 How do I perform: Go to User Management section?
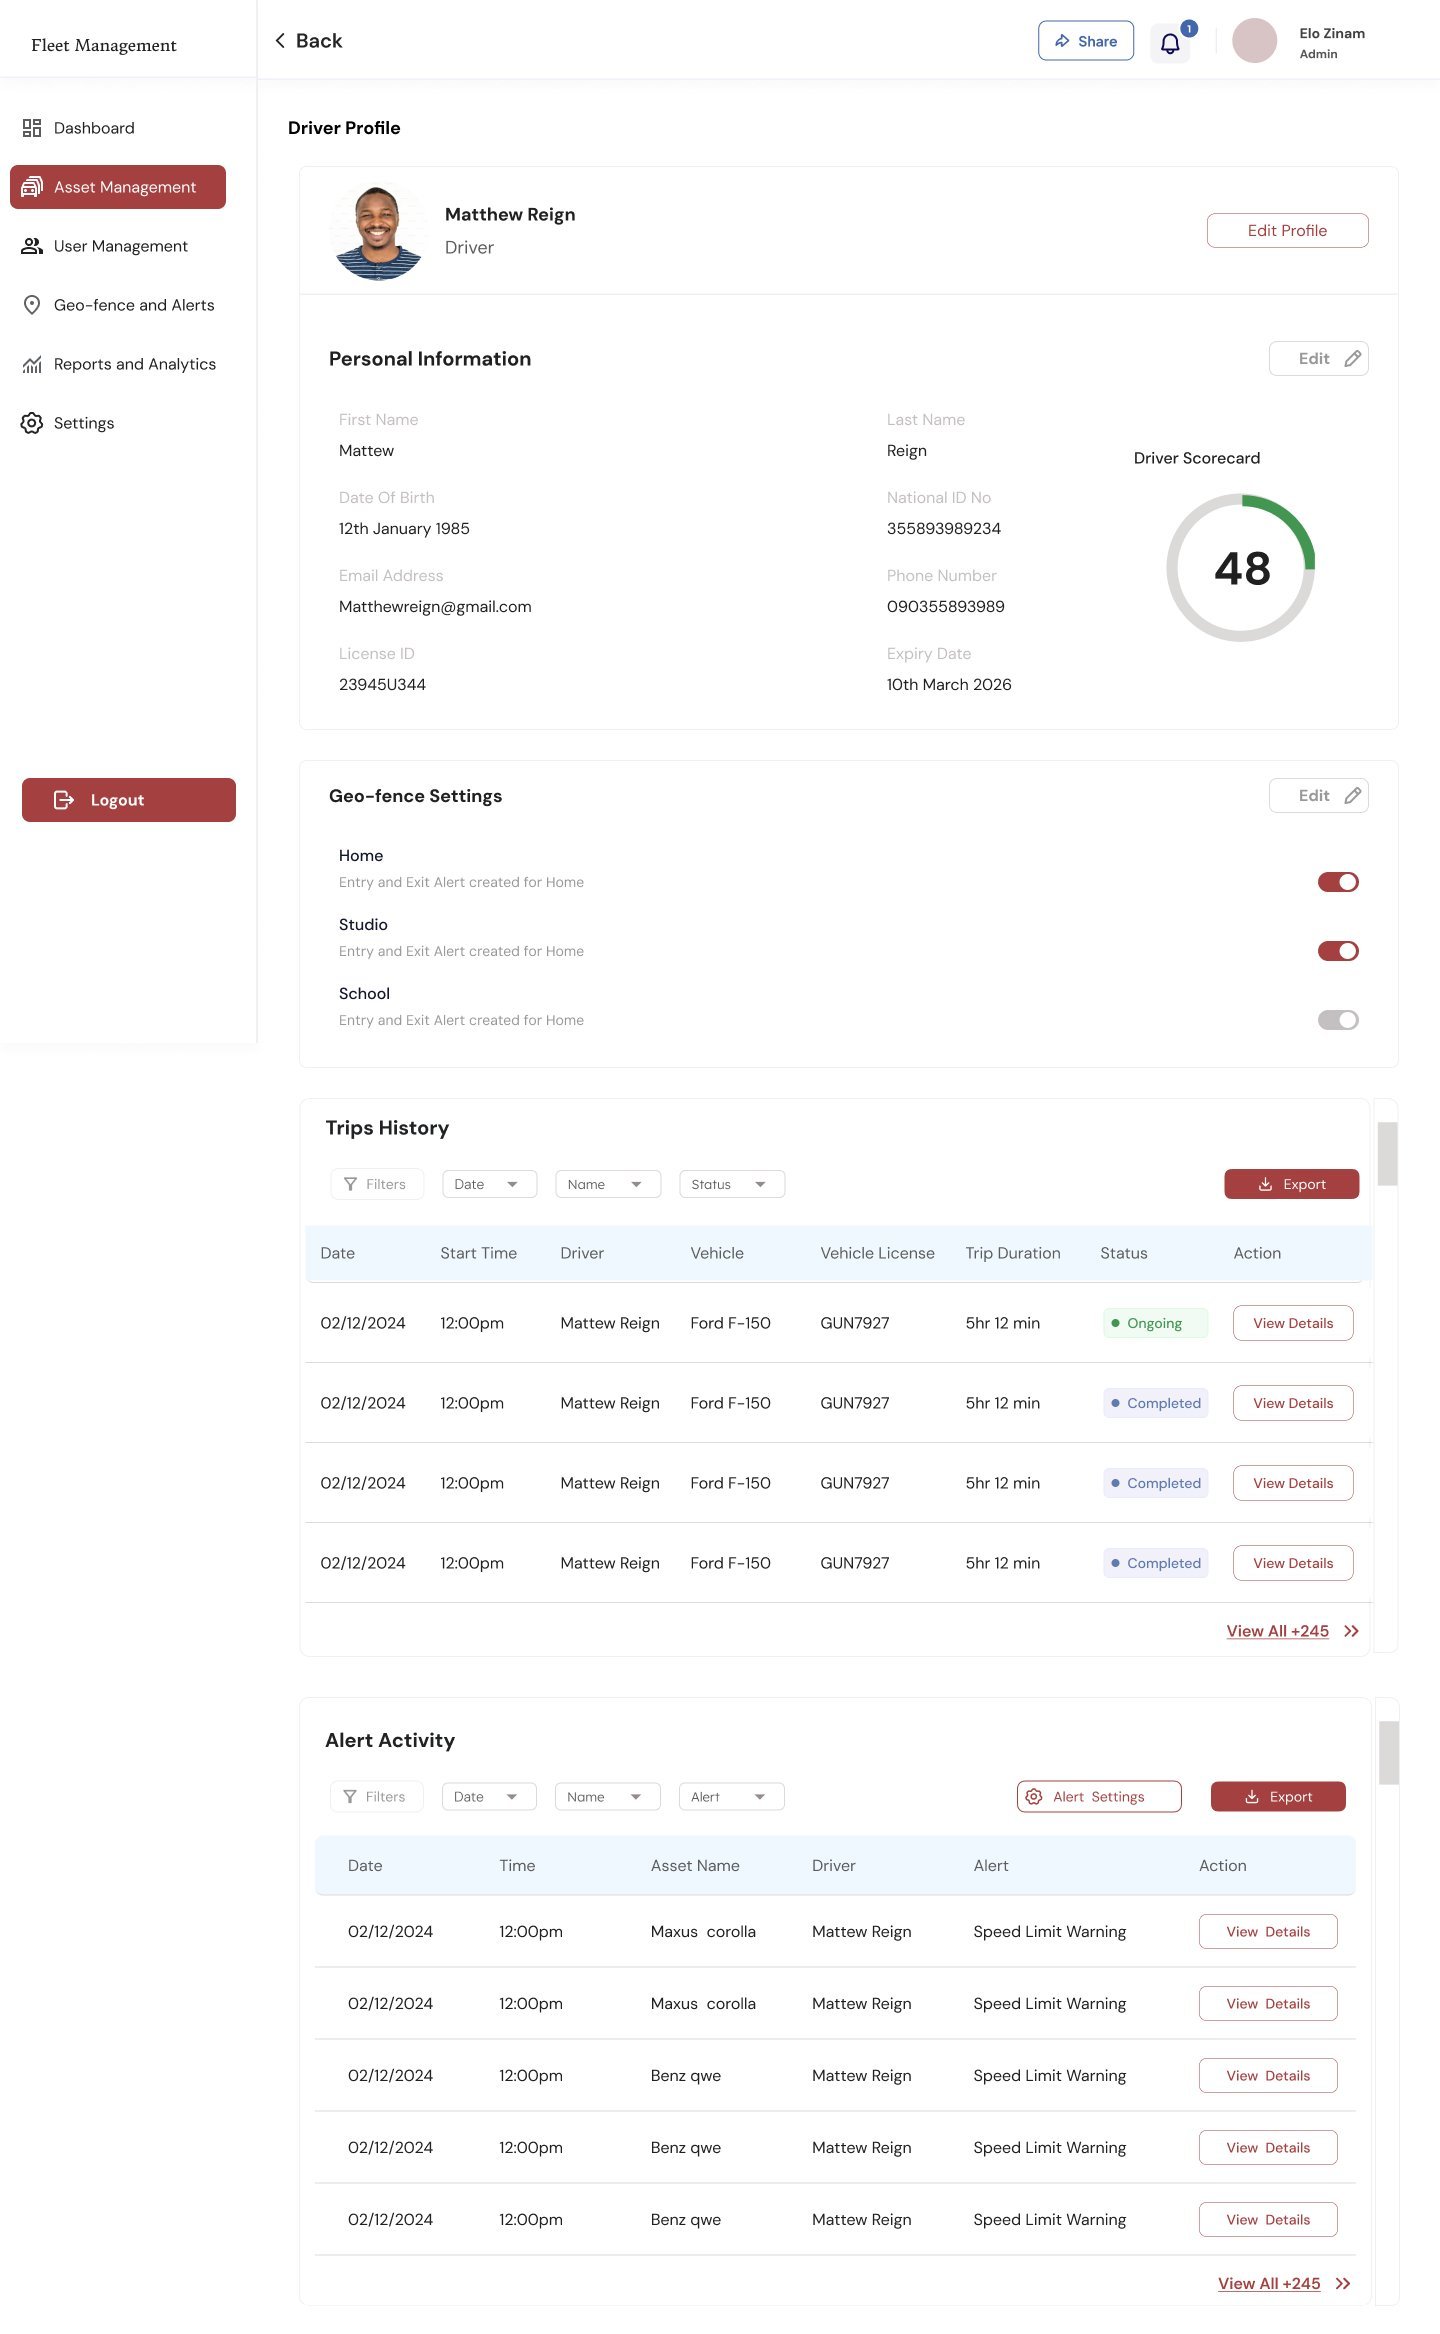point(118,246)
